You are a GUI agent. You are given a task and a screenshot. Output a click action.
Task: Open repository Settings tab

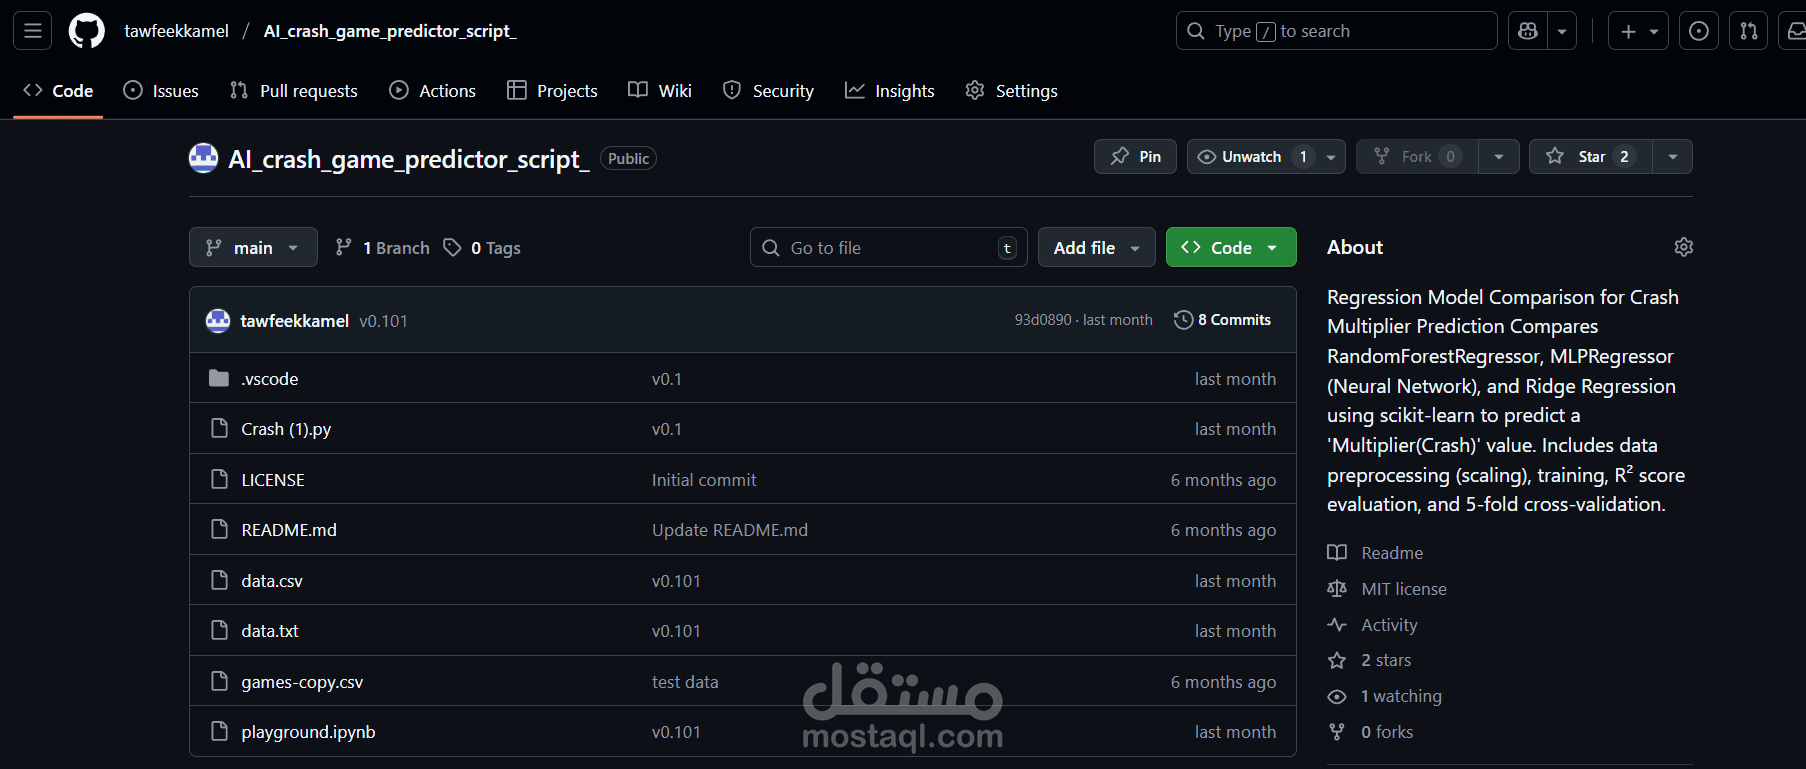tap(1011, 91)
